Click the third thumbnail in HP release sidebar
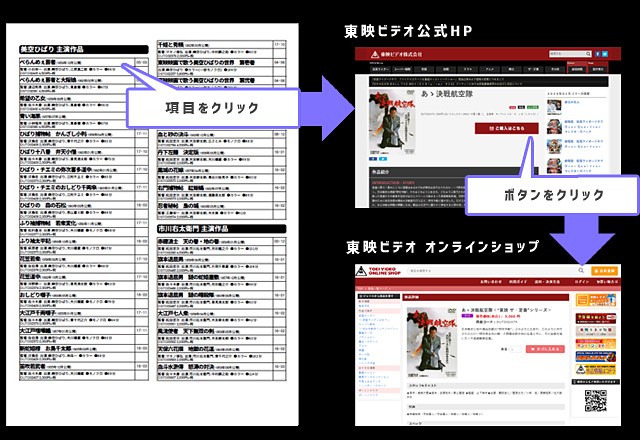640x440 pixels. pyautogui.click(x=554, y=146)
